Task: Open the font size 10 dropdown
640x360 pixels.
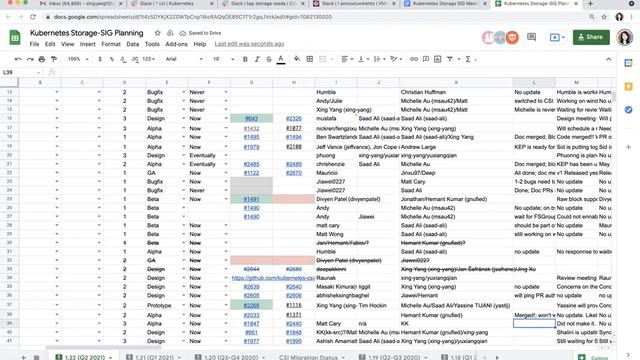Action: (223, 59)
